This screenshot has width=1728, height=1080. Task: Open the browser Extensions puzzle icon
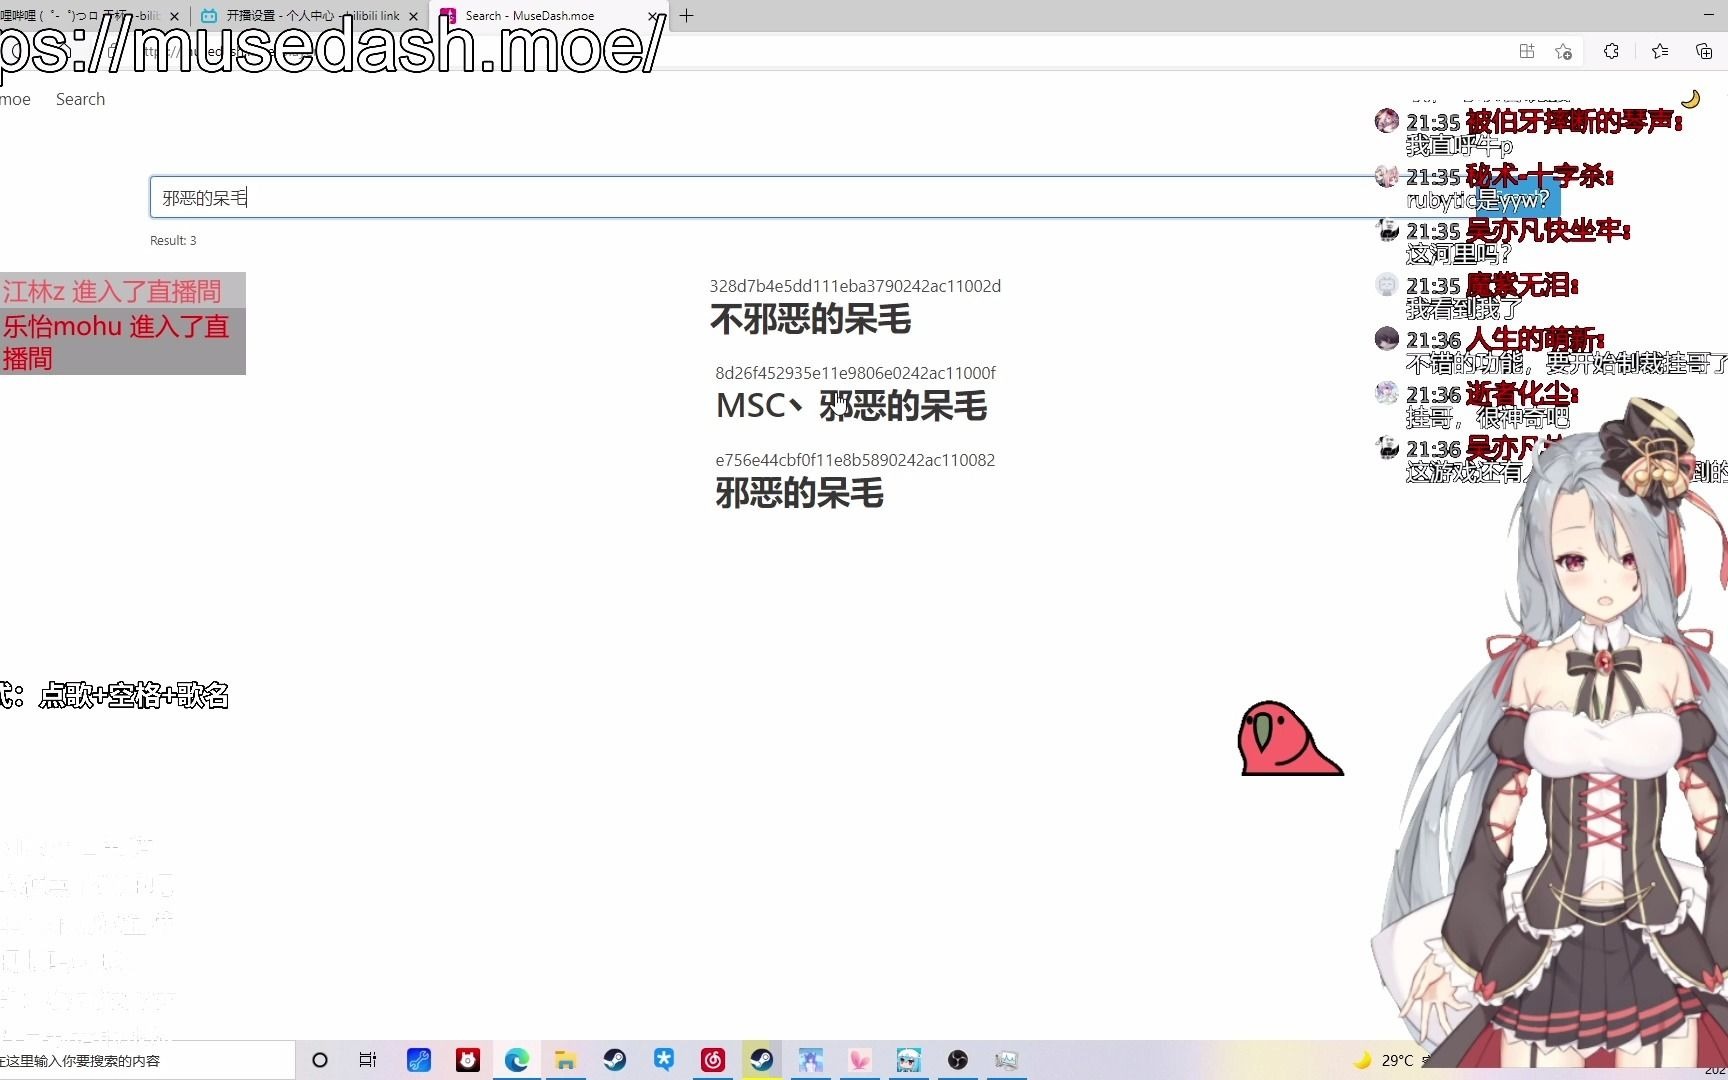(1611, 51)
